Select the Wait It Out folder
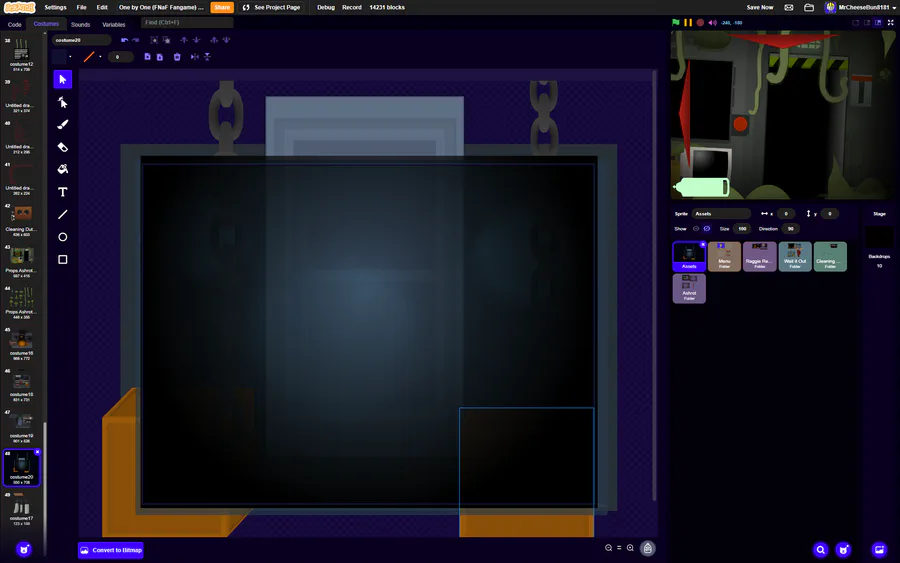Screen dimensions: 900x563 [x=795, y=256]
